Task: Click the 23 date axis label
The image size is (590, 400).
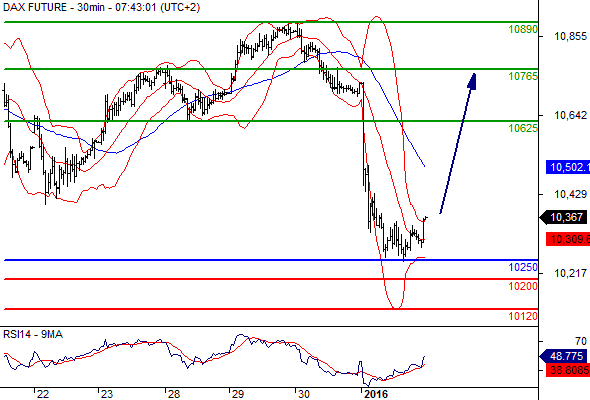Action: (106, 394)
